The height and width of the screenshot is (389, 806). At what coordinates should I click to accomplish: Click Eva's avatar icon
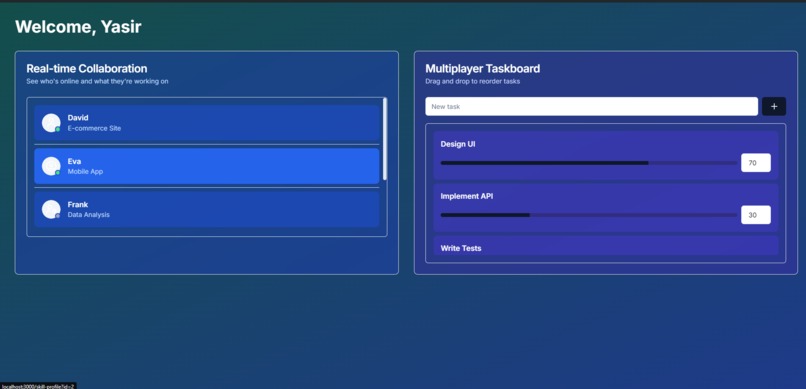(51, 166)
